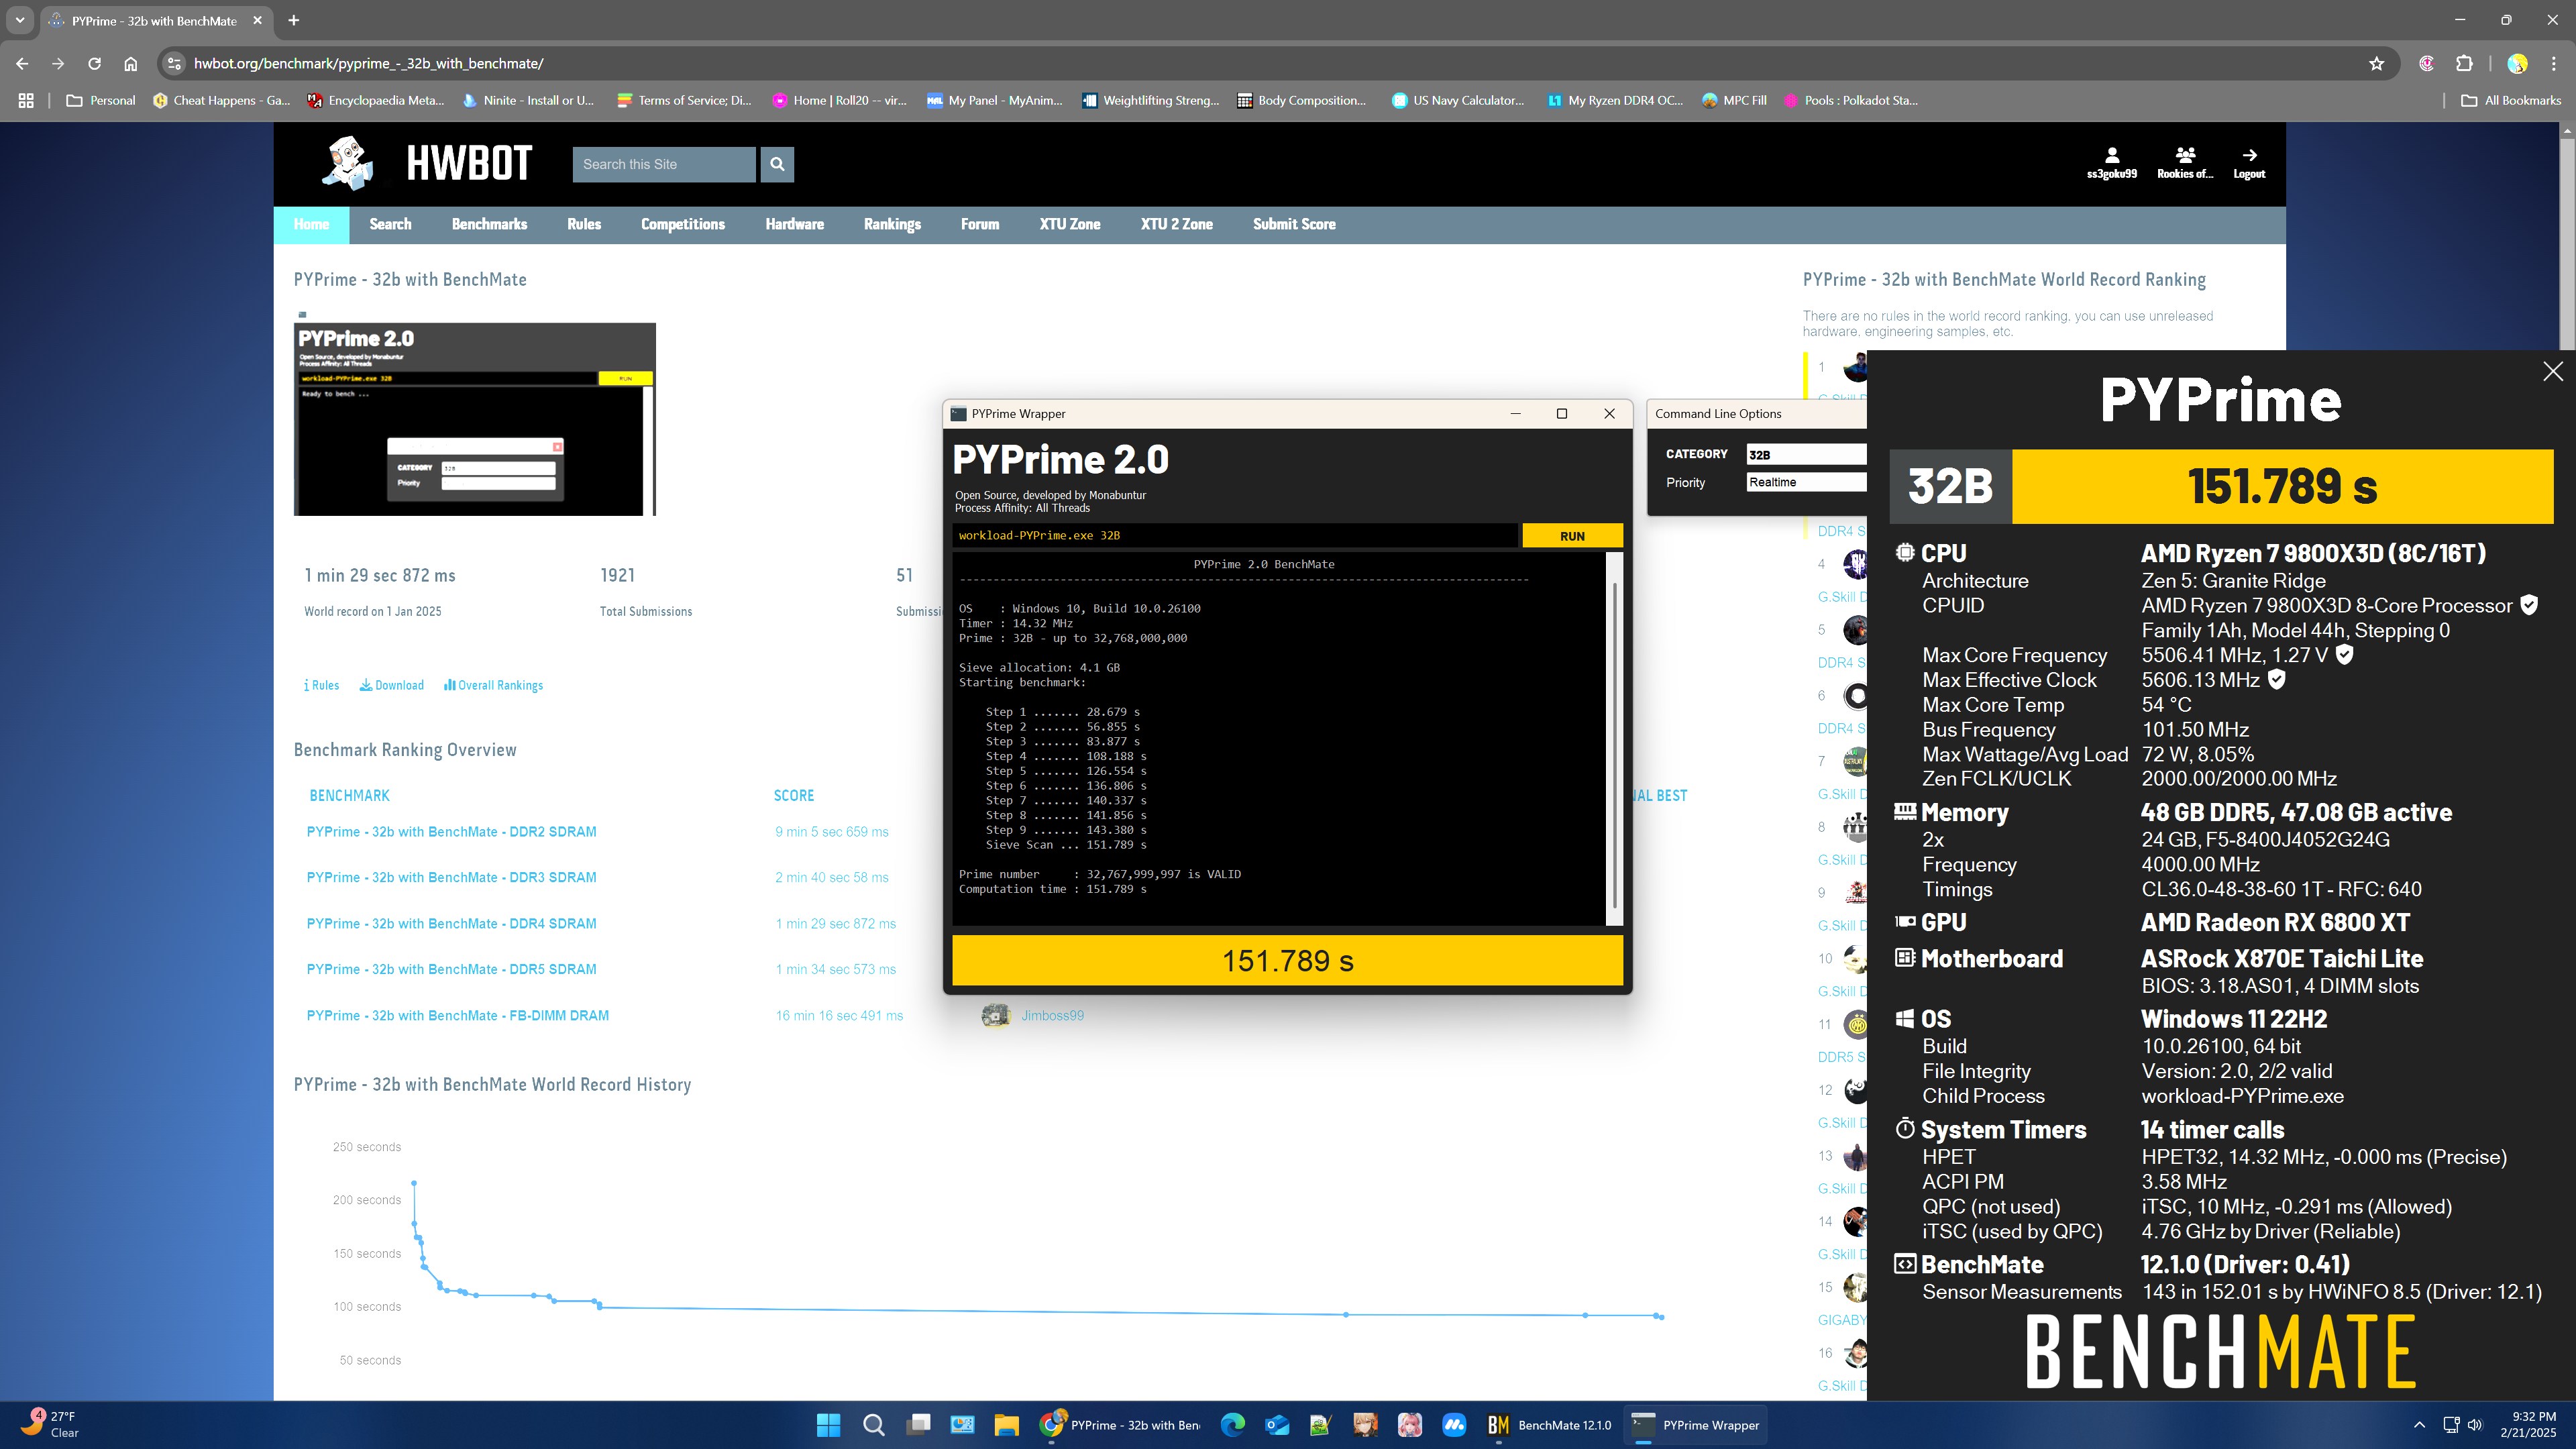Image resolution: width=2576 pixels, height=1449 pixels.
Task: Open File Explorer from the taskbar
Action: point(1006,1425)
